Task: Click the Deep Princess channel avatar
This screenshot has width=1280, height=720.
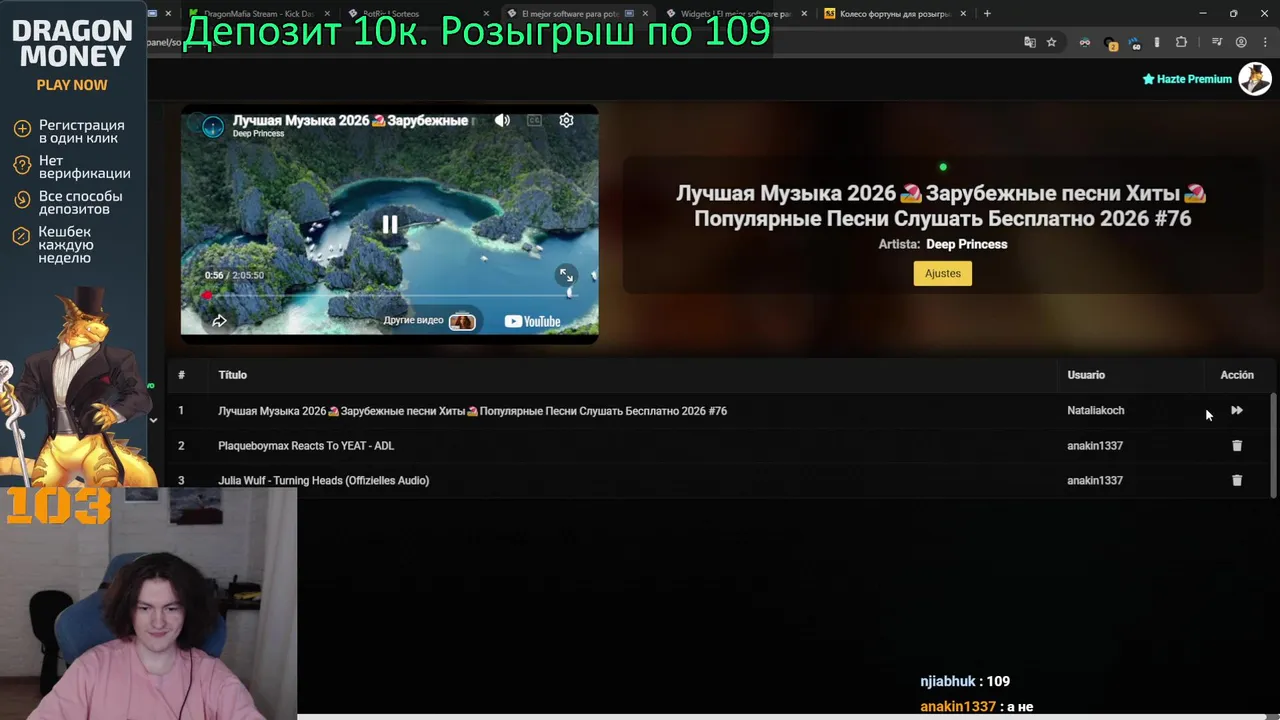Action: point(213,126)
